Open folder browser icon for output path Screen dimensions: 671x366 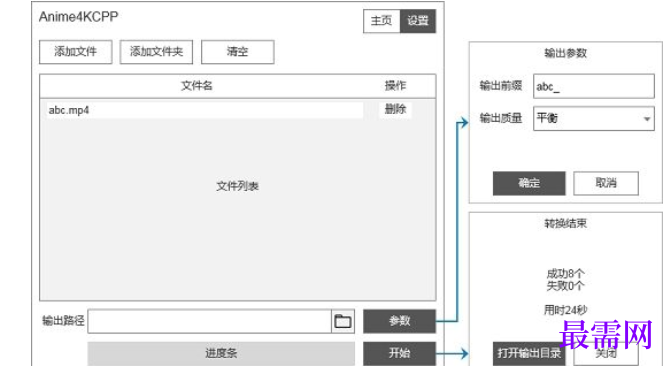coord(343,321)
